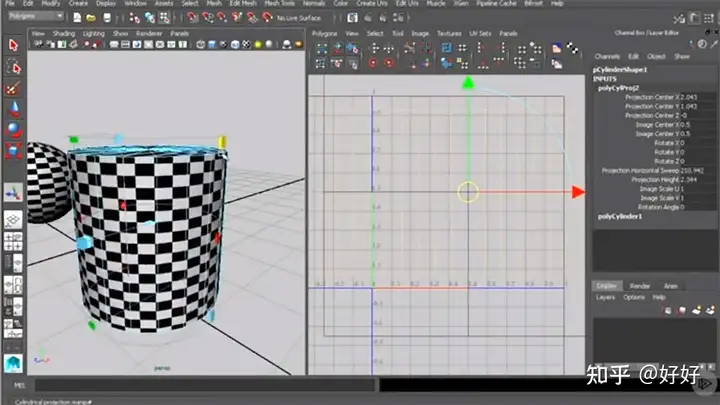Open the Channels menu in Channel Box
The image size is (720, 405).
click(x=607, y=56)
